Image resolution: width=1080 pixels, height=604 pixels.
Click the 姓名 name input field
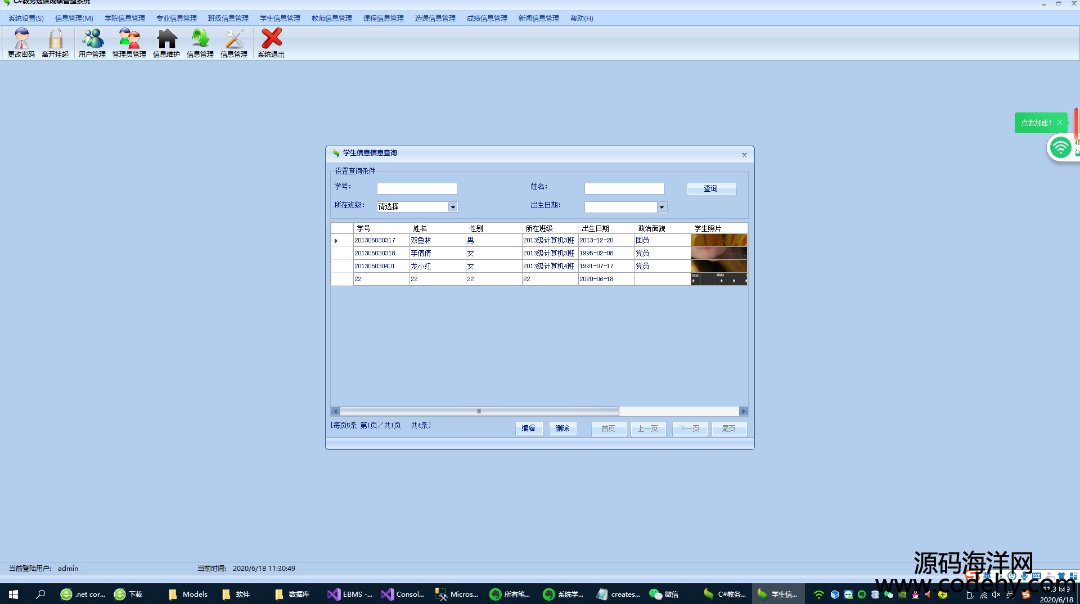(624, 188)
